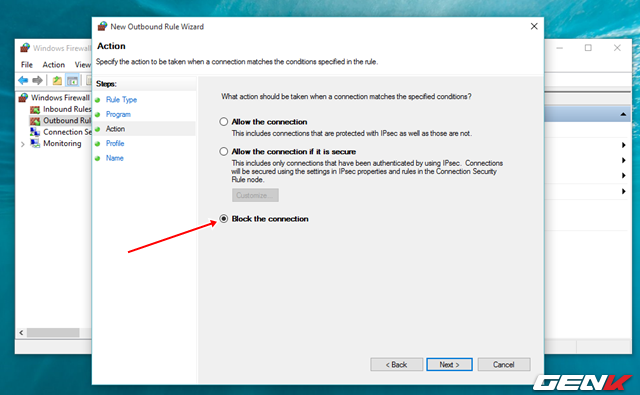This screenshot has height=395, width=640.
Task: Go to the Profile step
Action: (115, 143)
